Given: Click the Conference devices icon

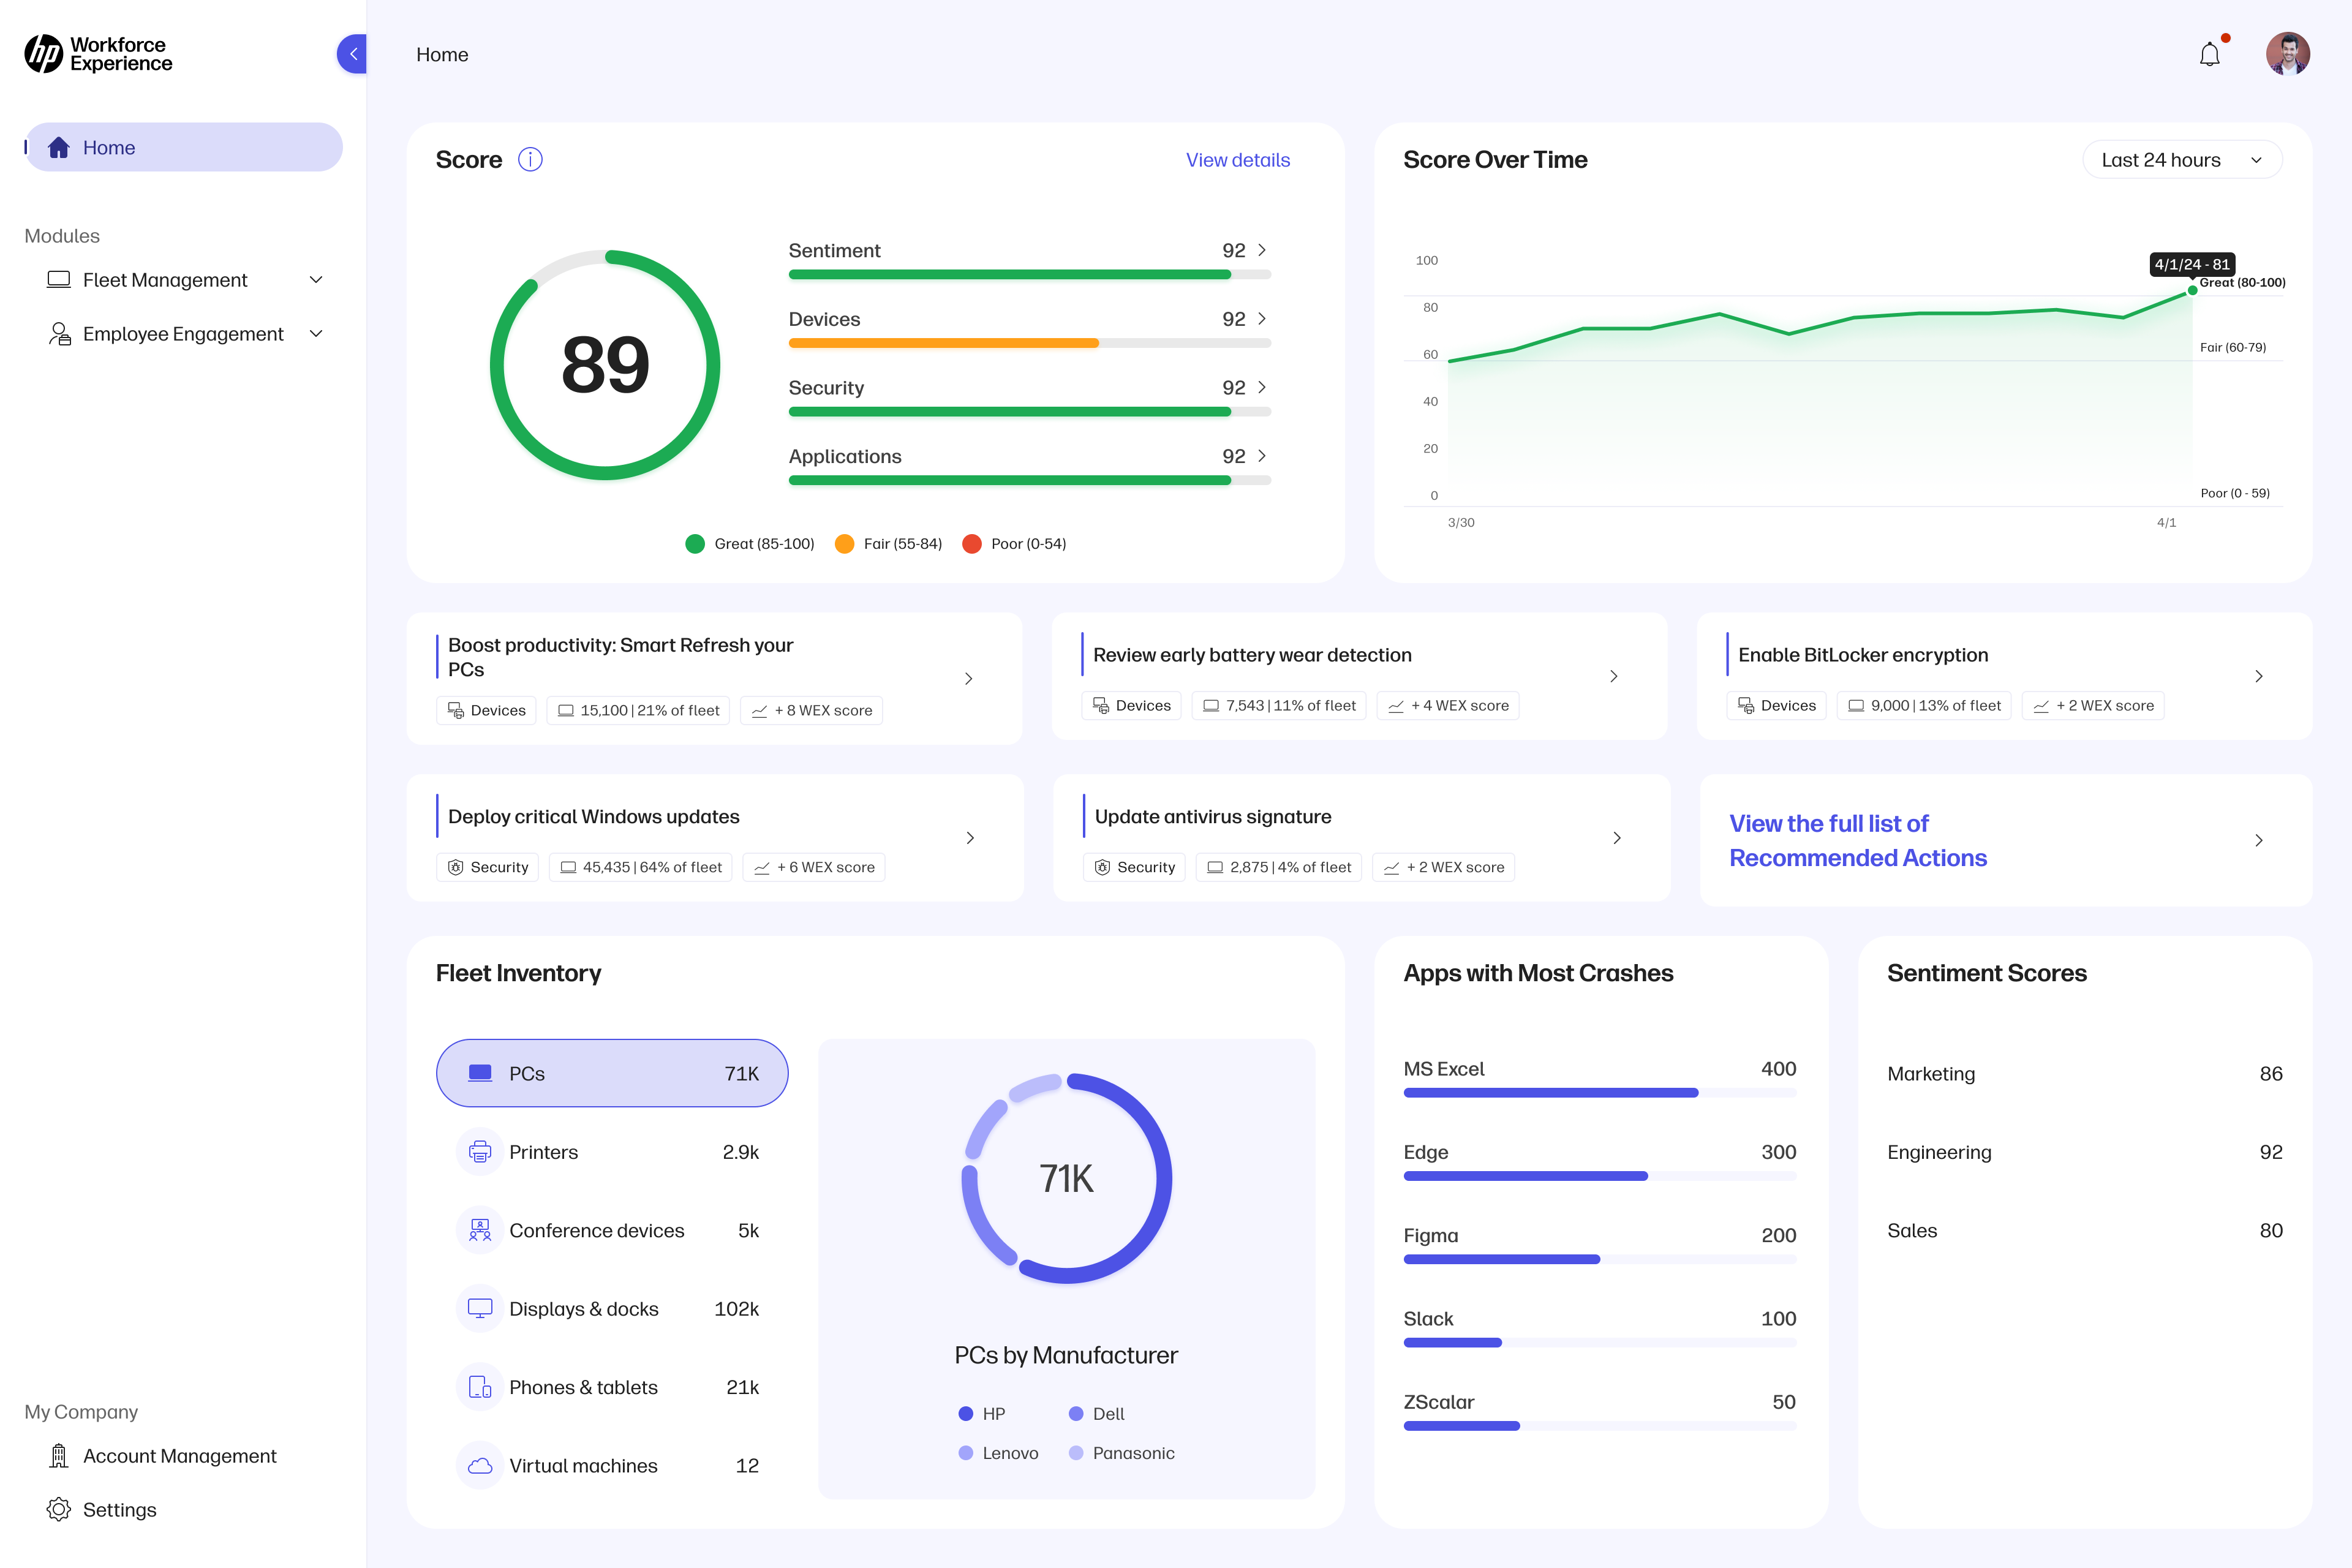Looking at the screenshot, I should (480, 1230).
